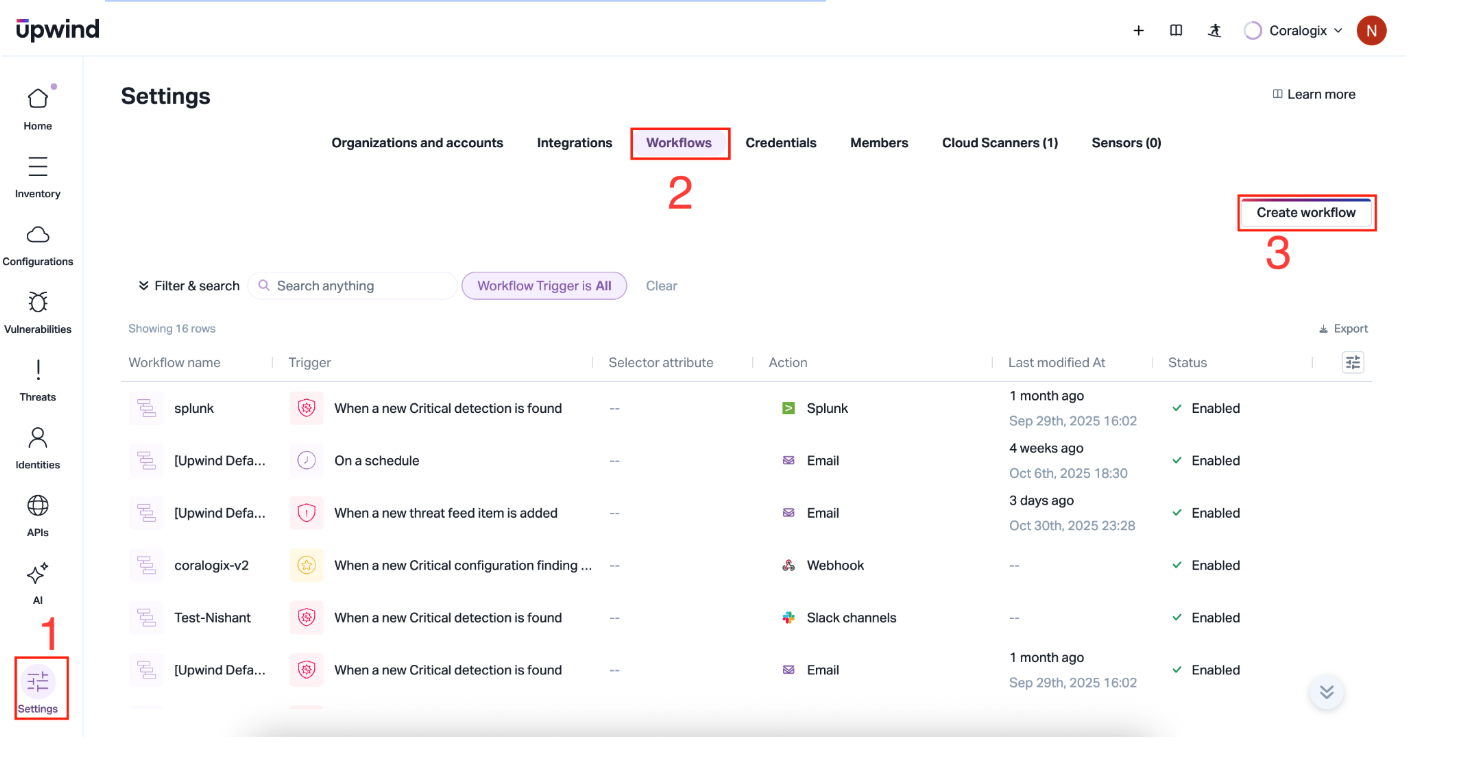1466x763 pixels.
Task: Switch to the Credentials tab
Action: (x=781, y=143)
